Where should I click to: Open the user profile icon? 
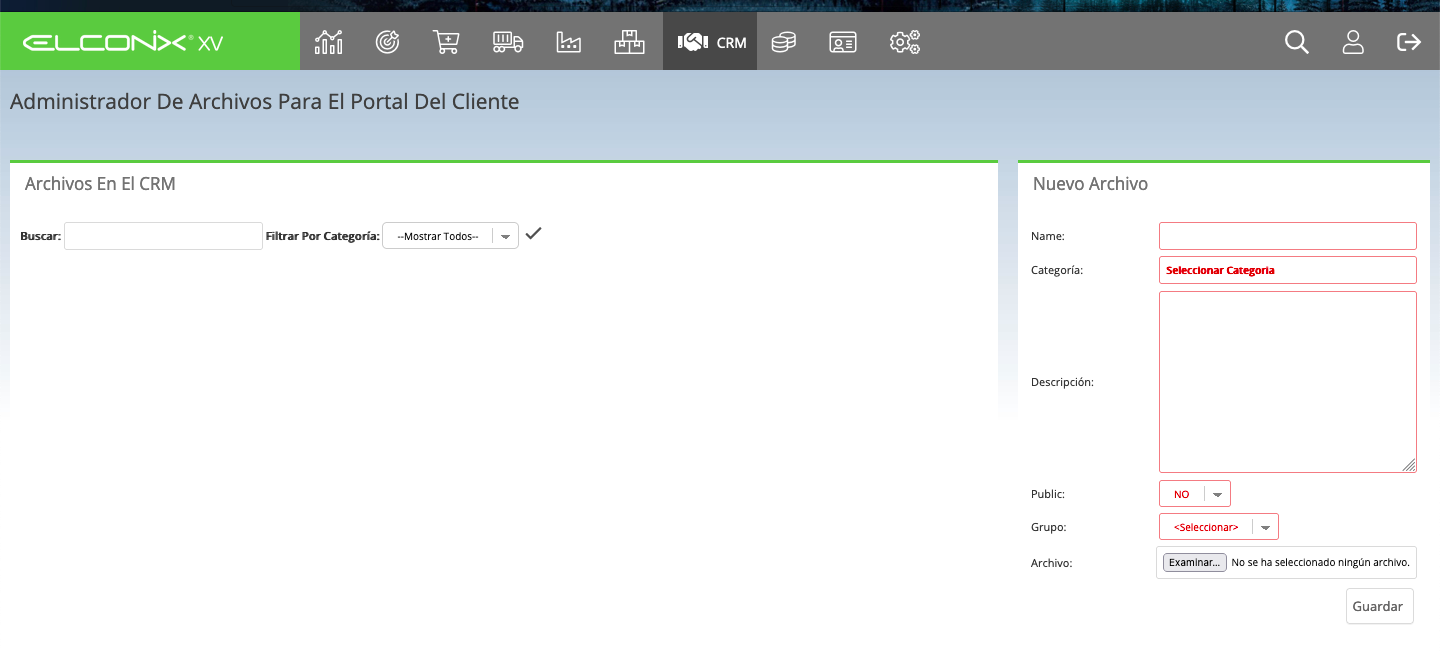(1353, 42)
